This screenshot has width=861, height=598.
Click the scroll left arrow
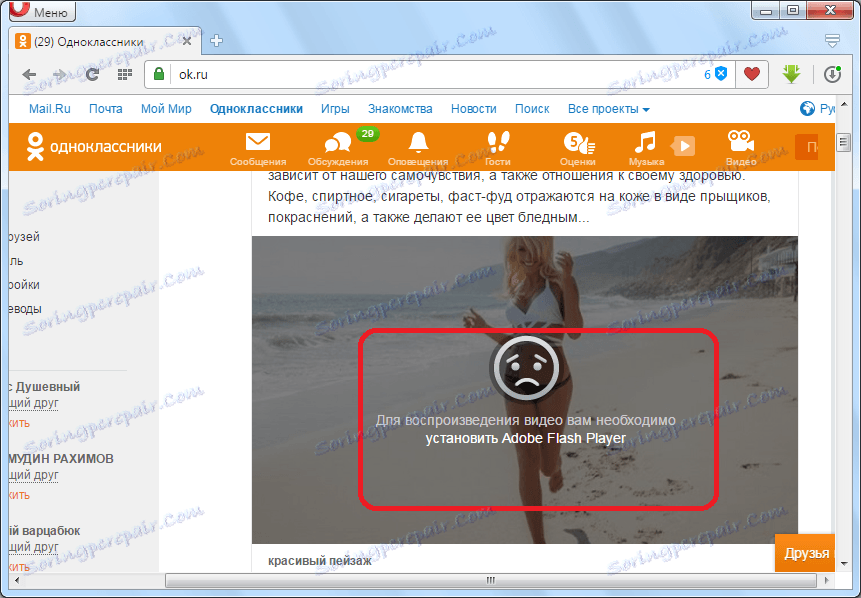pos(16,580)
